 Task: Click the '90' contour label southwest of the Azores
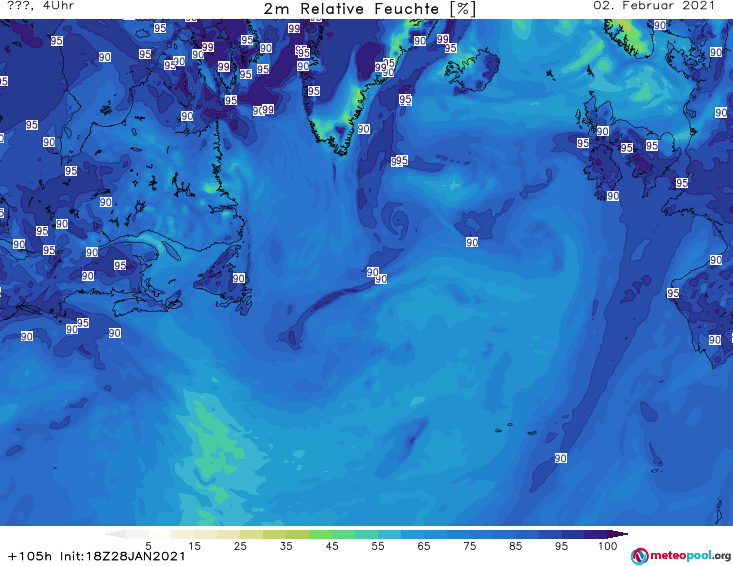(561, 458)
